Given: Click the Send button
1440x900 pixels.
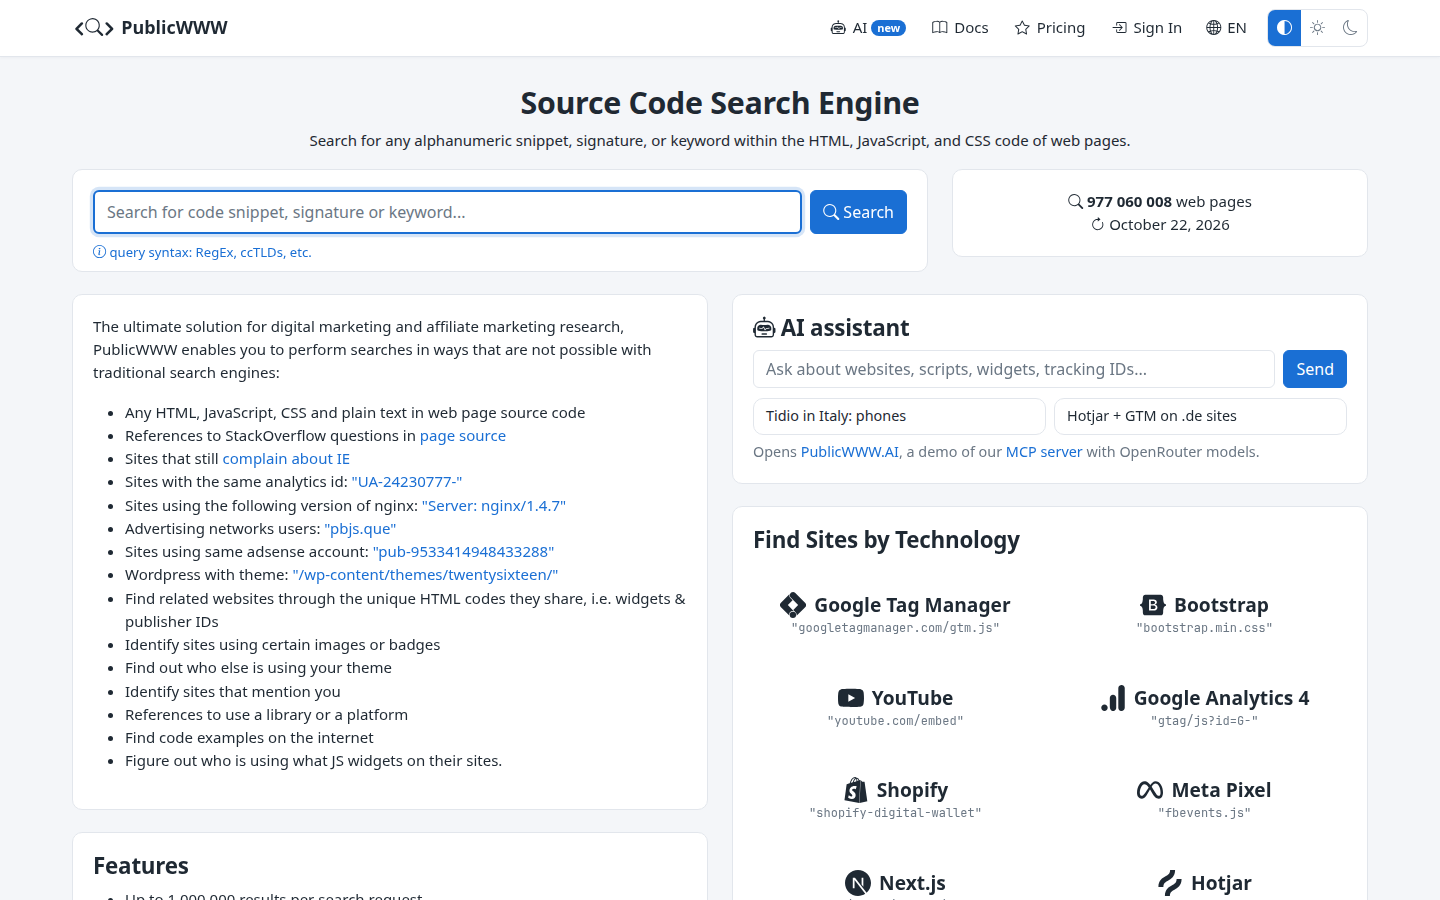Looking at the screenshot, I should coord(1315,369).
